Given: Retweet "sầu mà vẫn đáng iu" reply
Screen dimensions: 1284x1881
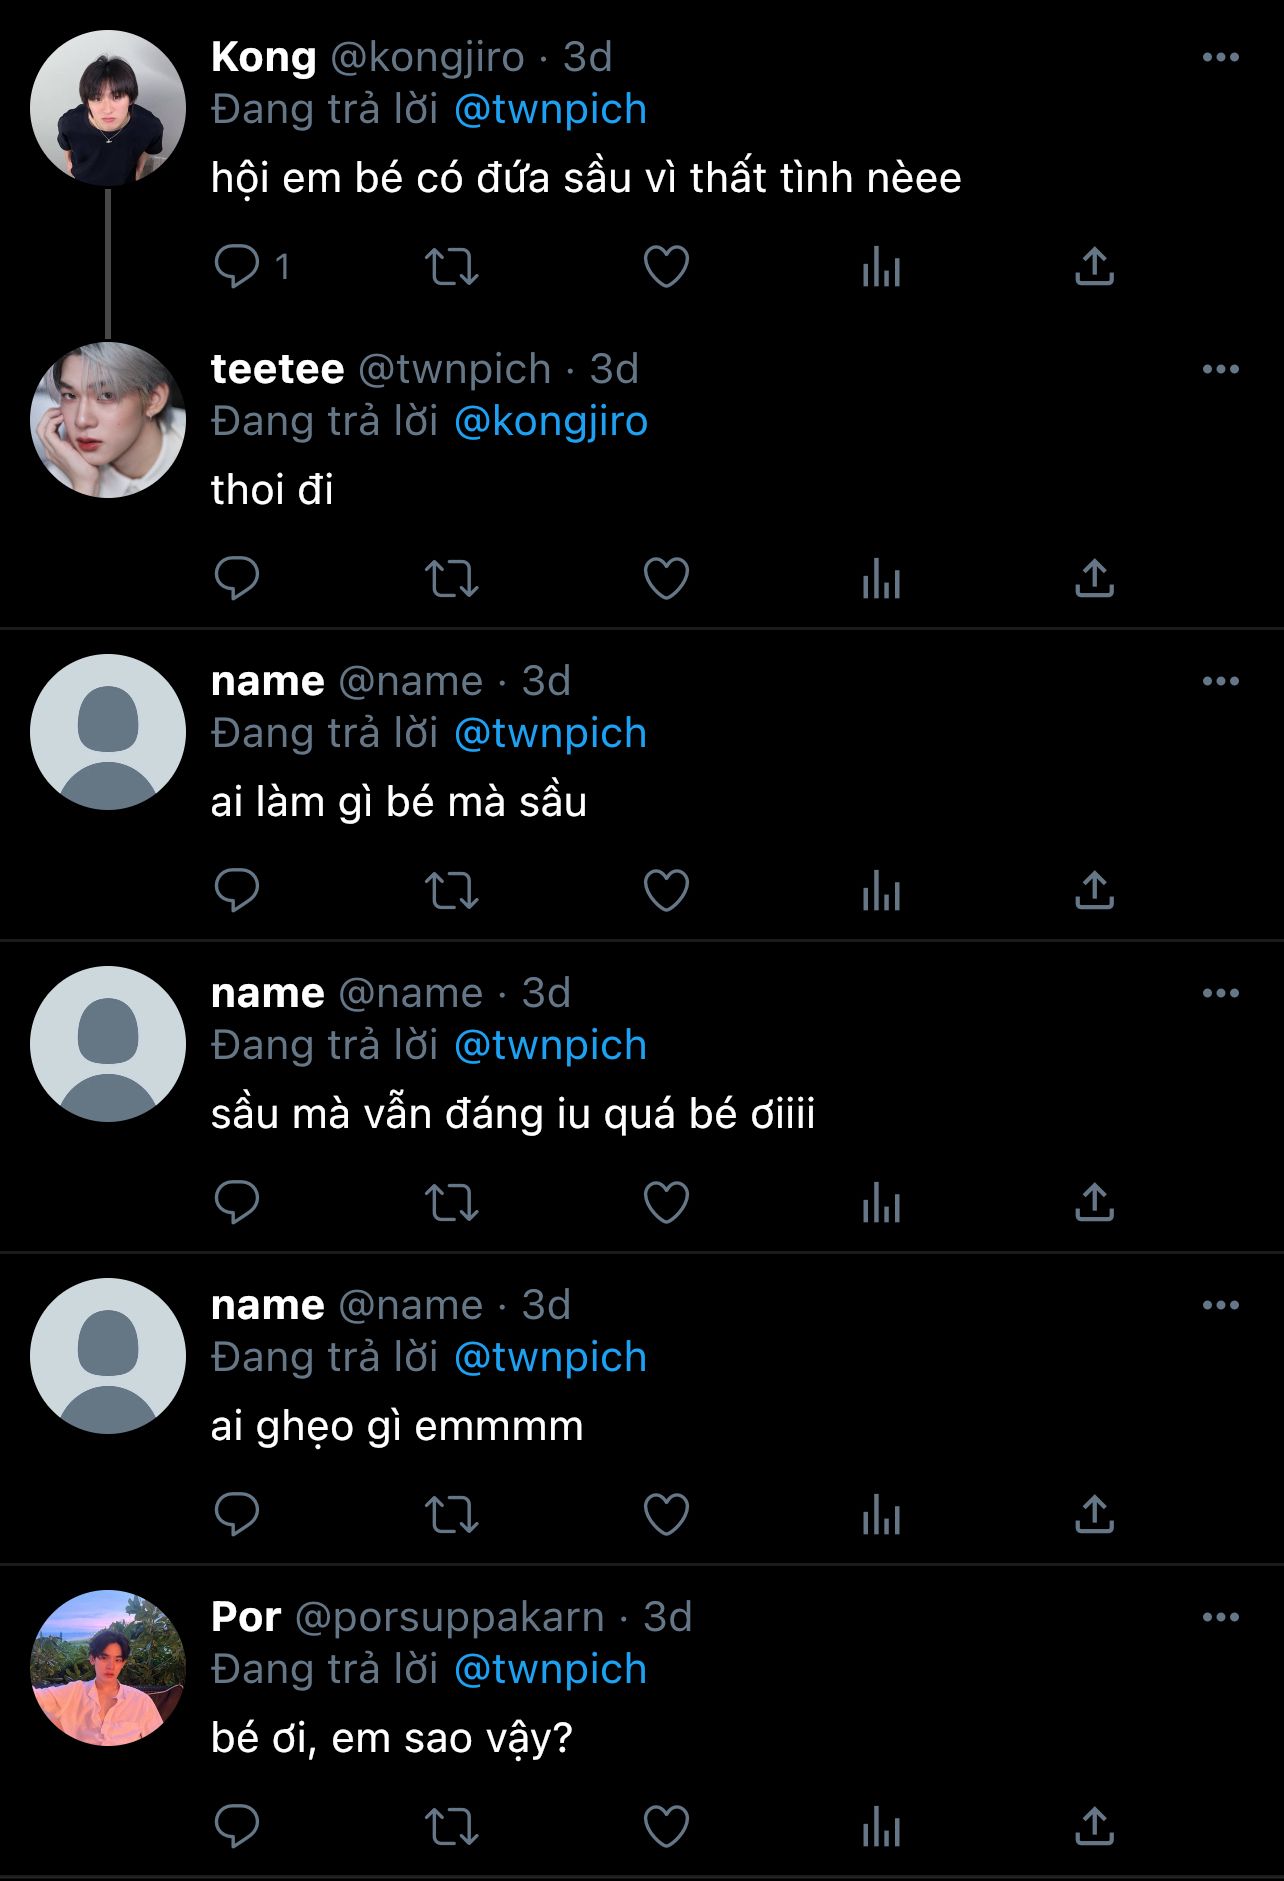Looking at the screenshot, I should (452, 1203).
